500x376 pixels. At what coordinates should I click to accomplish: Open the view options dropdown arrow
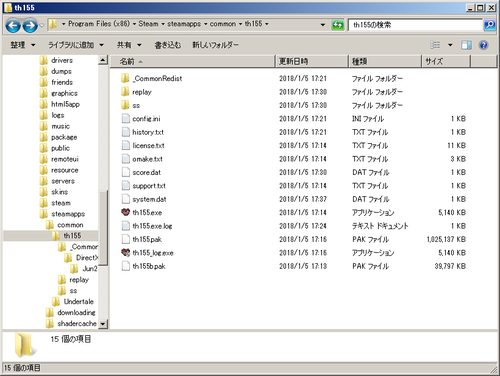click(450, 45)
